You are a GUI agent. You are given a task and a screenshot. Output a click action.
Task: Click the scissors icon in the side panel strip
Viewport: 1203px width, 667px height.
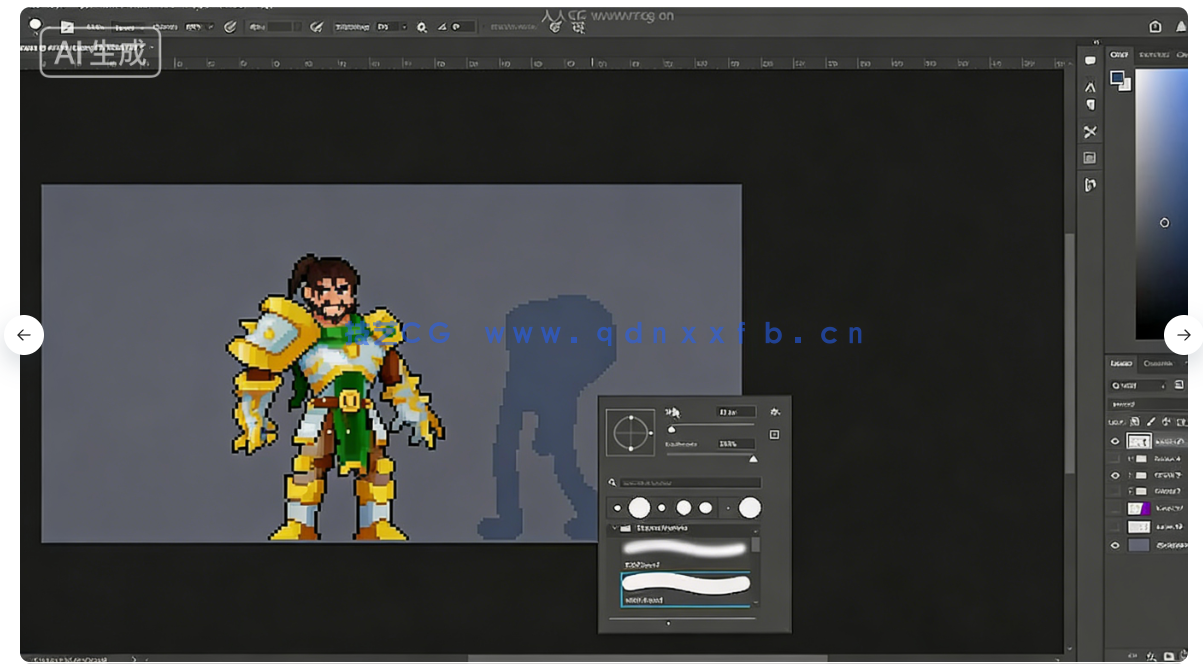click(1090, 132)
